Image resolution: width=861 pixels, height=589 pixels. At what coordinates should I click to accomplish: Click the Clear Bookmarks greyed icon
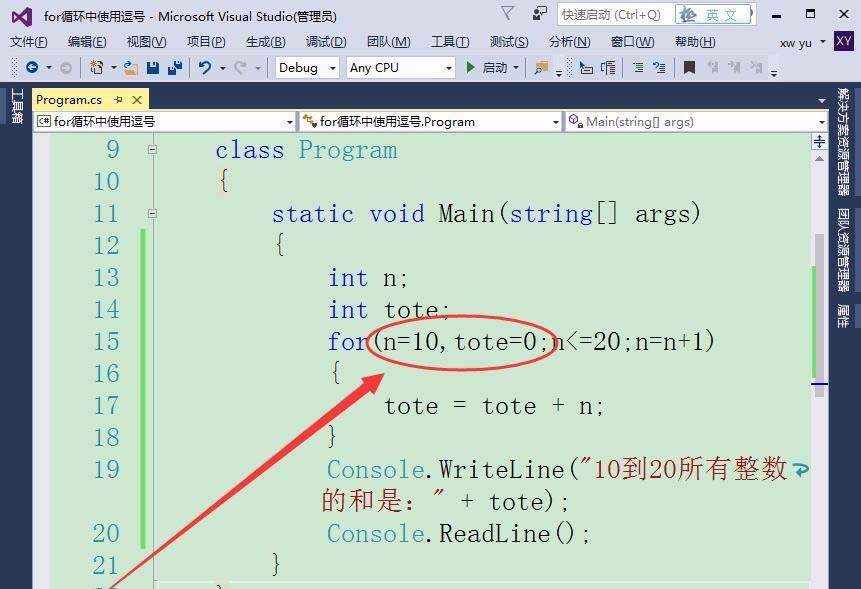pos(756,68)
